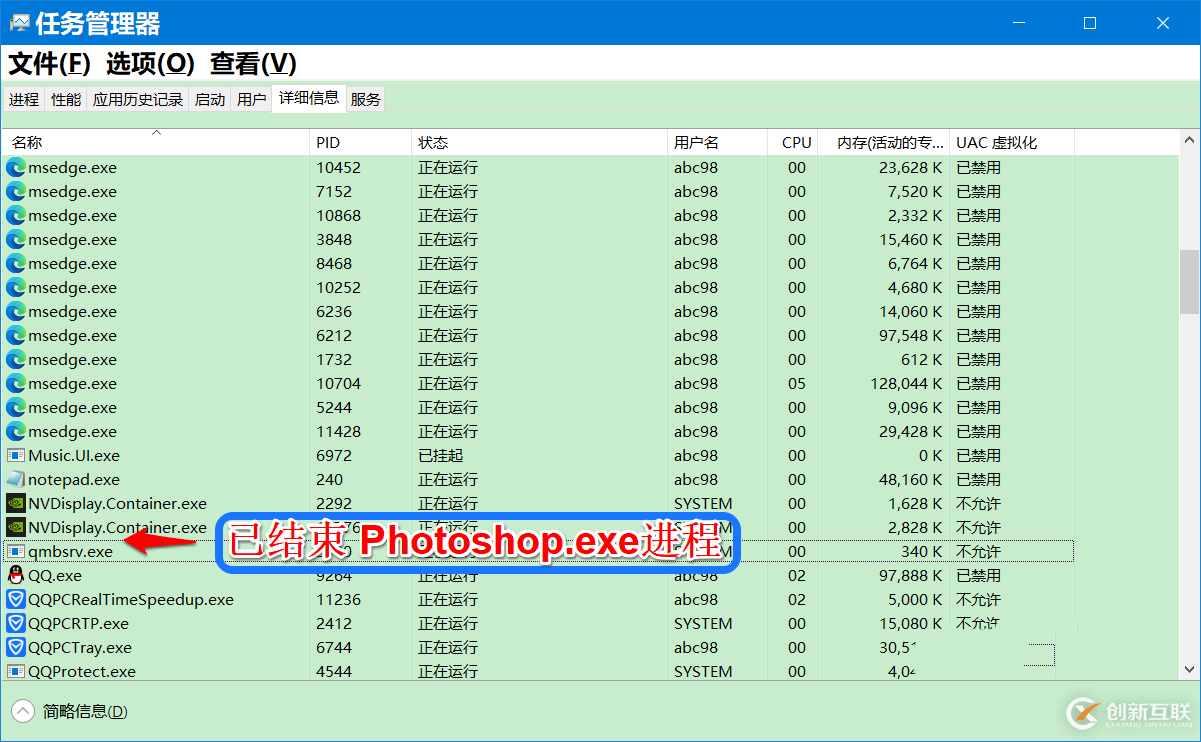Switch to the 启动 tab
1201x742 pixels.
pyautogui.click(x=210, y=99)
